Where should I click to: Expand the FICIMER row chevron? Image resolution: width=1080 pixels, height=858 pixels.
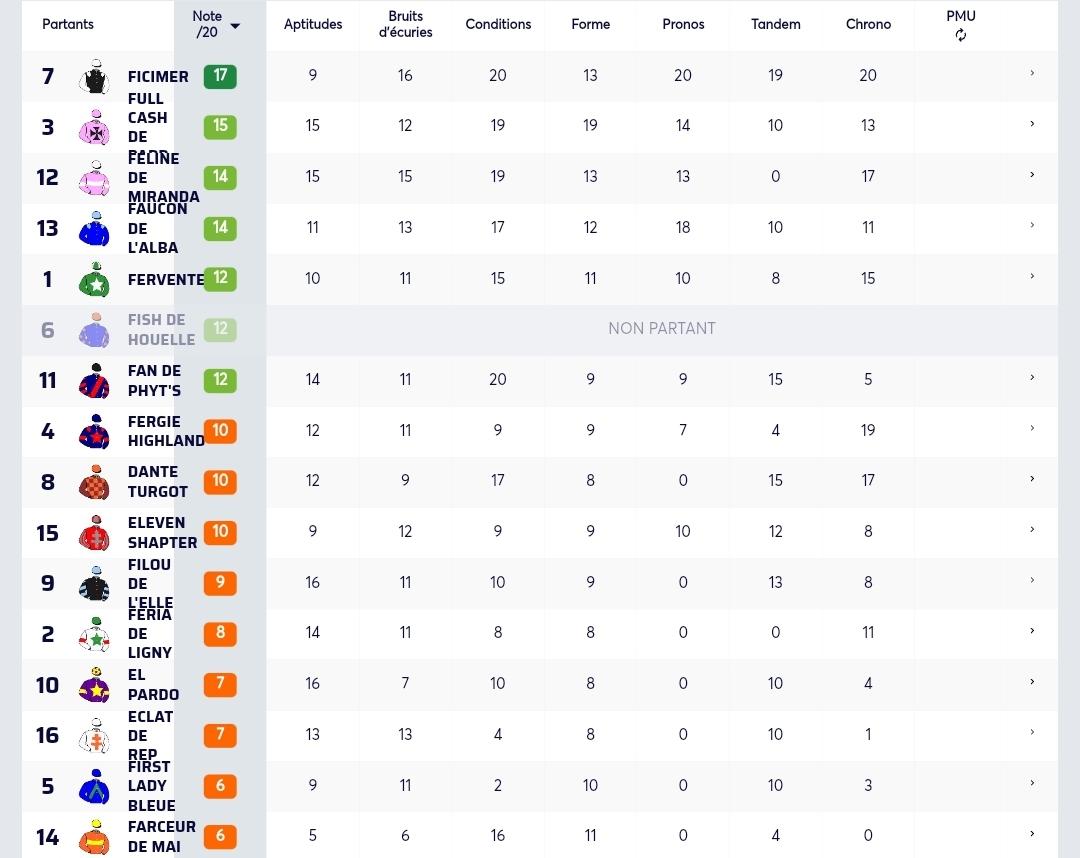[x=1032, y=73]
